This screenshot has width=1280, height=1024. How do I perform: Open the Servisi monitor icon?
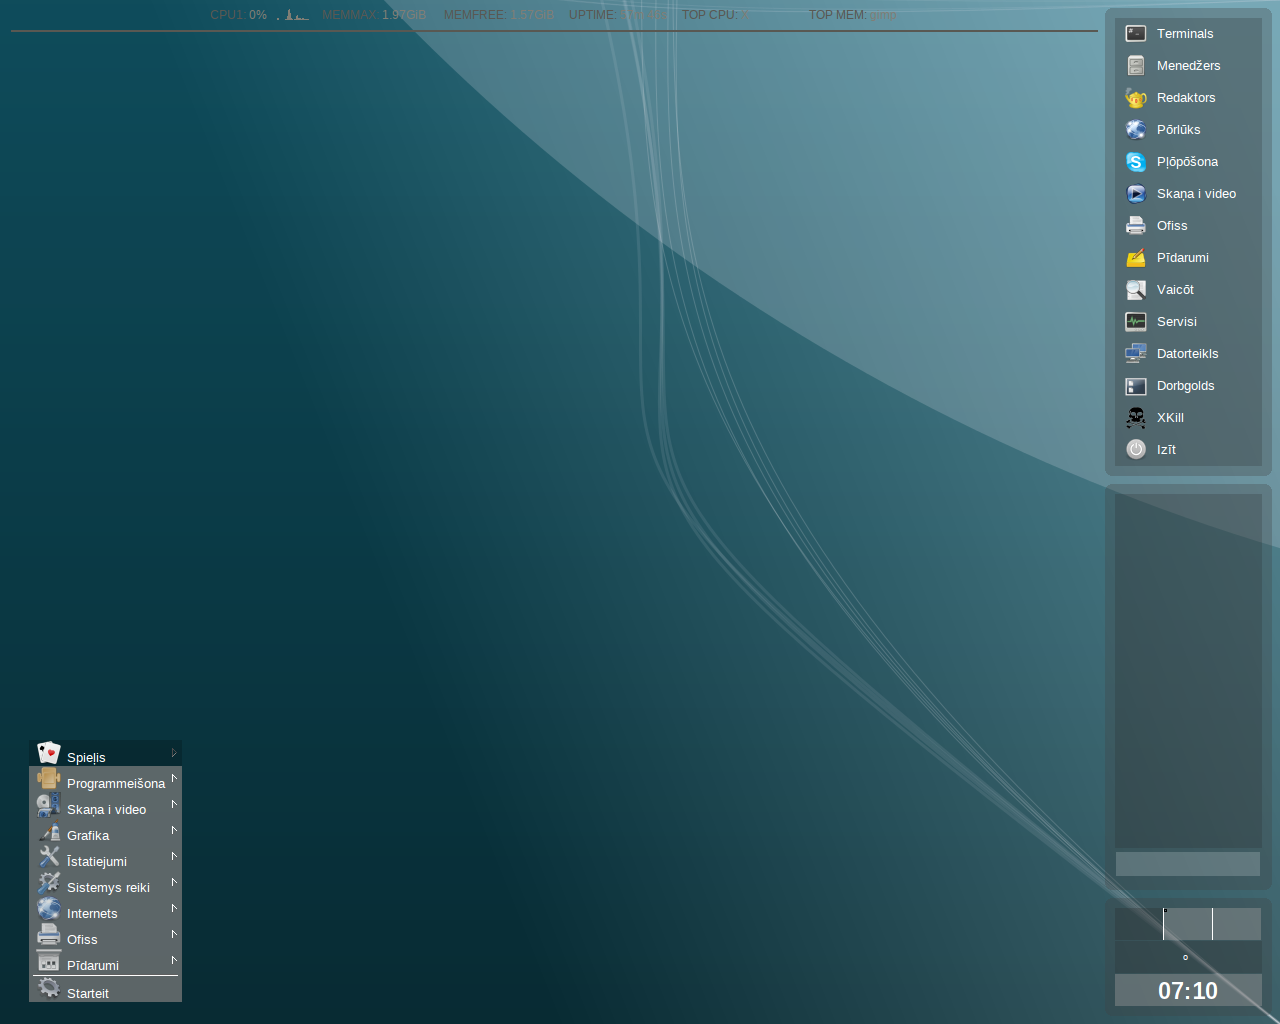tap(1136, 322)
